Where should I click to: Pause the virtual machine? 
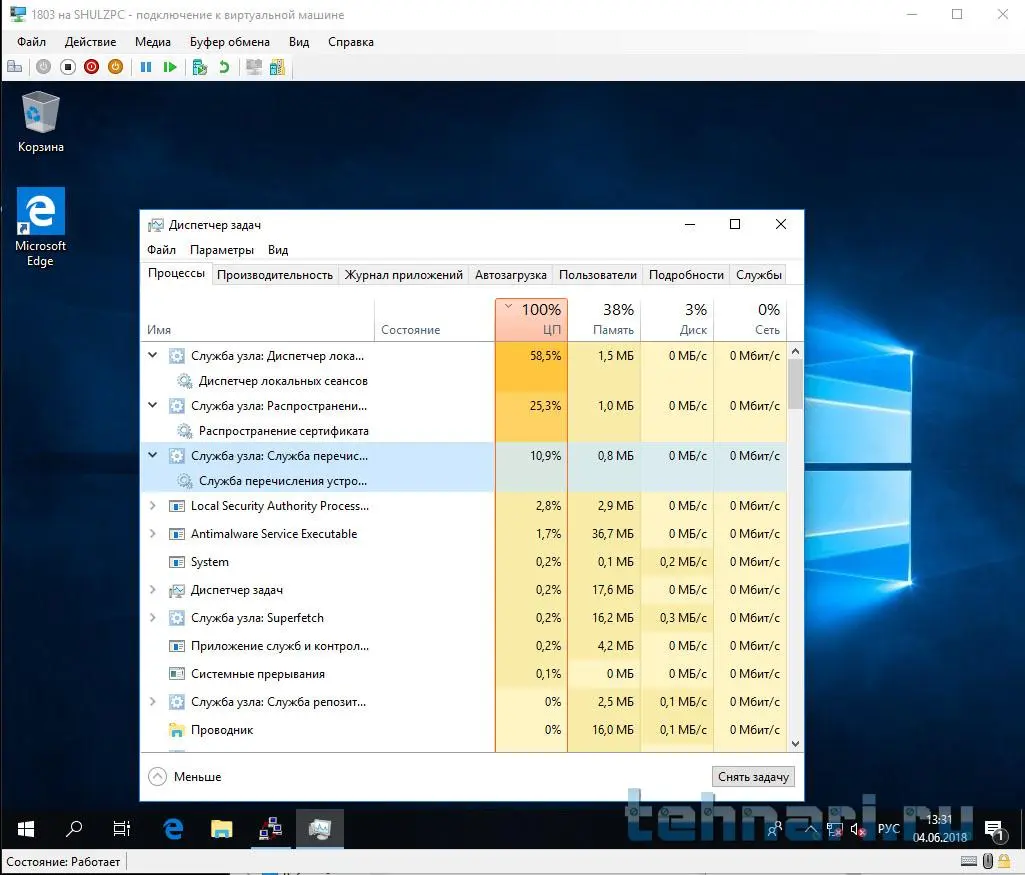click(x=146, y=67)
